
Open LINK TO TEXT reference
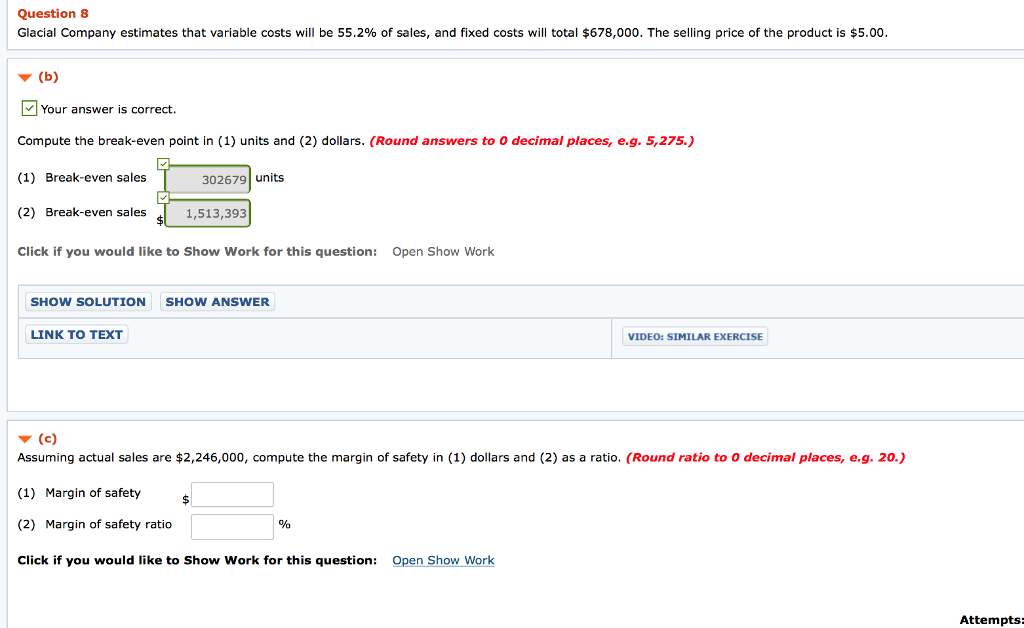[76, 334]
